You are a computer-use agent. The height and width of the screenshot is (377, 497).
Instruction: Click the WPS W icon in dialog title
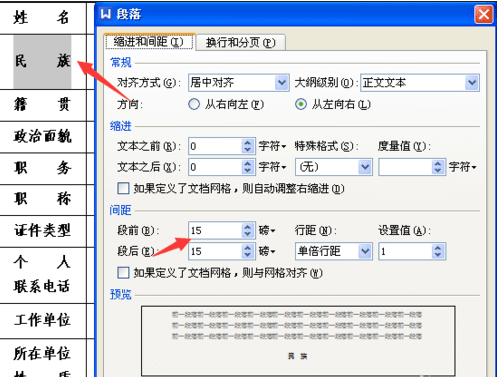click(x=106, y=14)
